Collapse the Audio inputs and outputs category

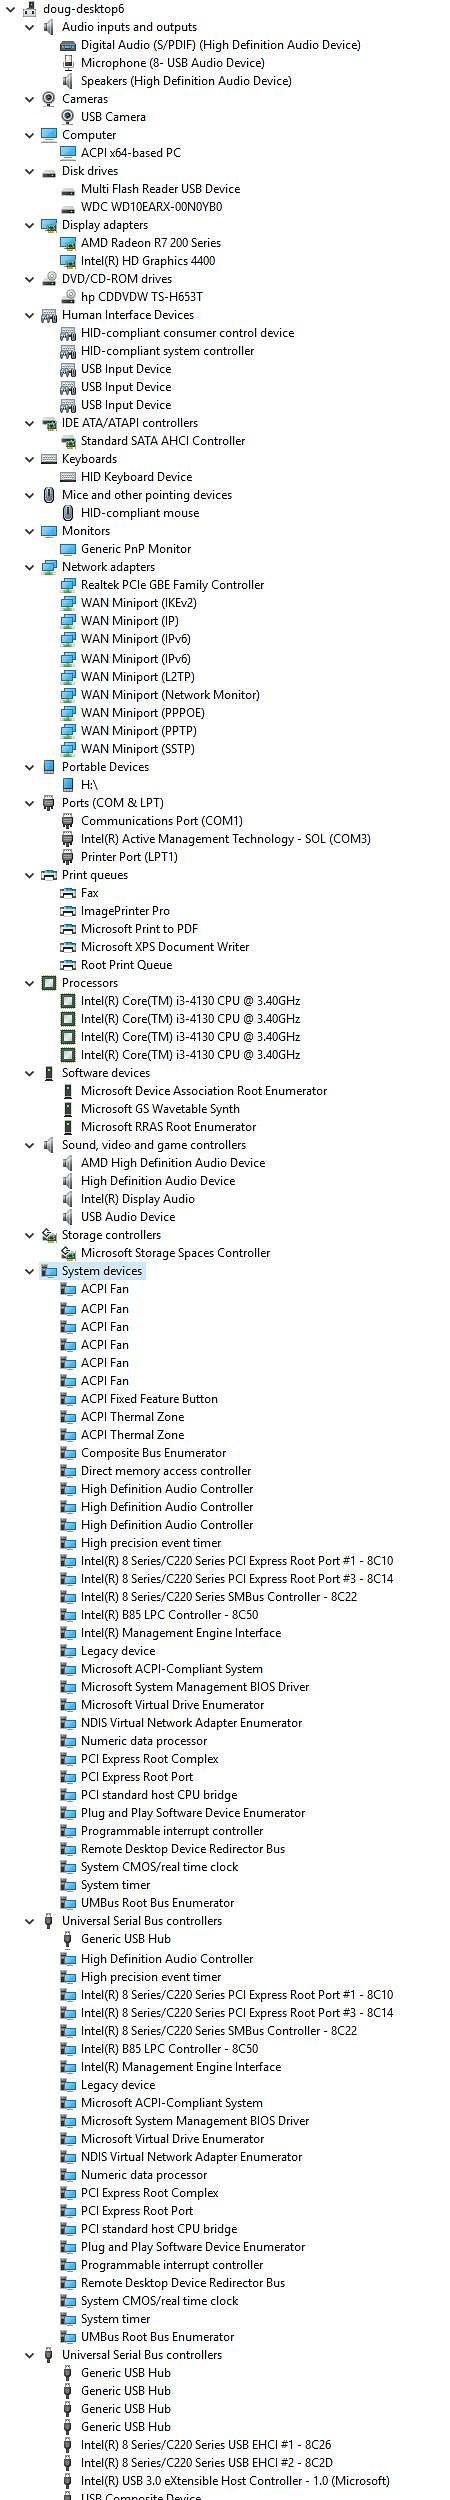pos(29,27)
